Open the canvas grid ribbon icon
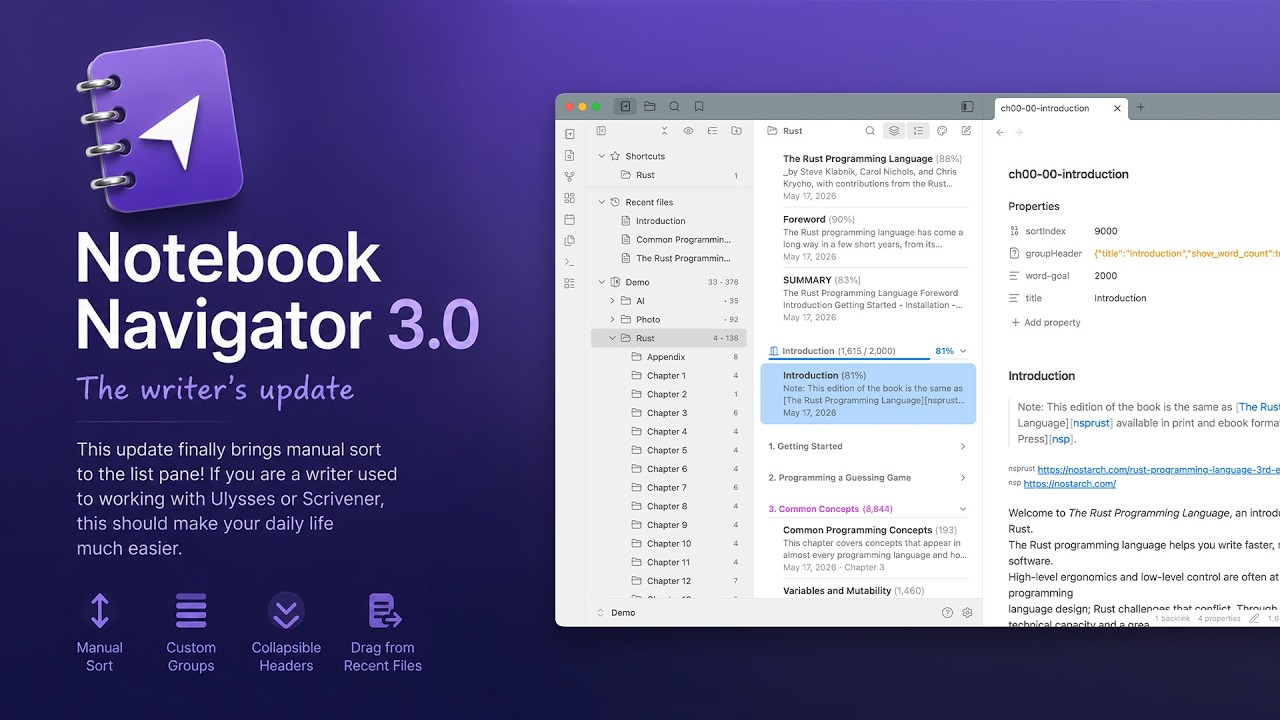This screenshot has width=1280, height=720. pos(569,198)
